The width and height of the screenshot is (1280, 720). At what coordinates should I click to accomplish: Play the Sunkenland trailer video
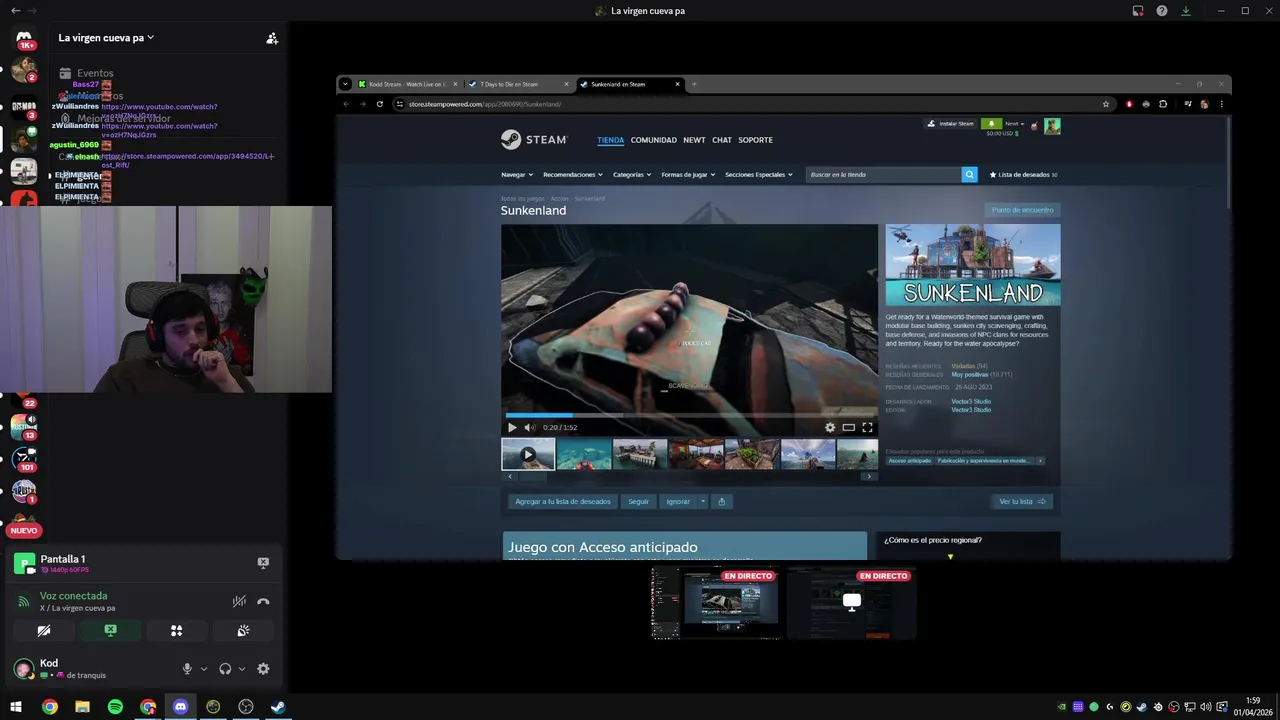512,427
